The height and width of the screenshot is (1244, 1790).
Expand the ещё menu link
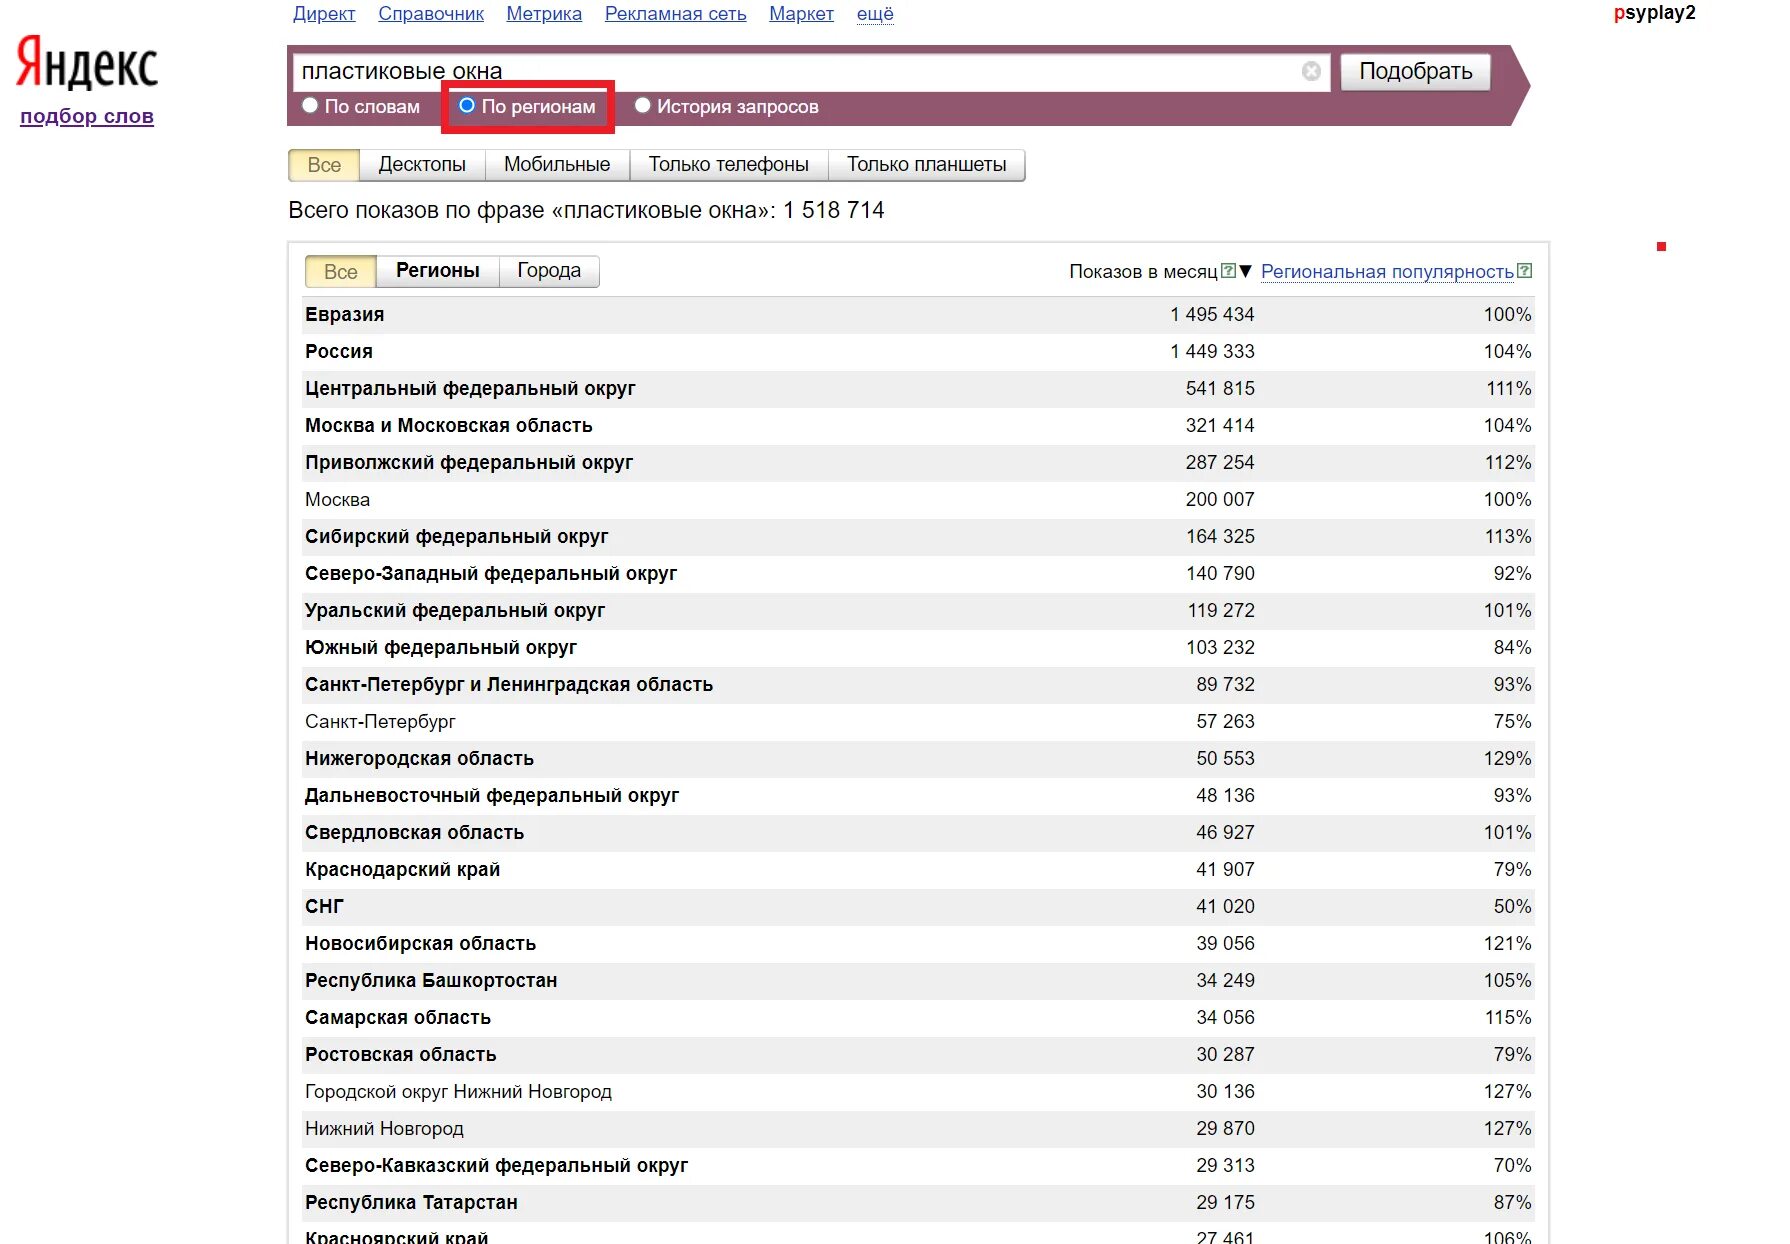click(875, 14)
